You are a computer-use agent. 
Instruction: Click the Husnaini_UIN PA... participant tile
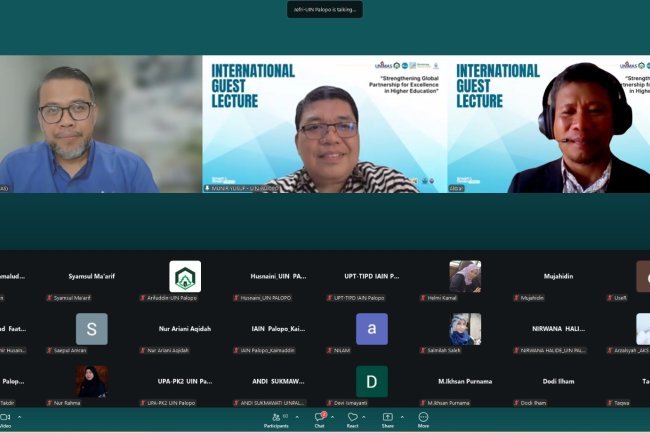(278, 276)
